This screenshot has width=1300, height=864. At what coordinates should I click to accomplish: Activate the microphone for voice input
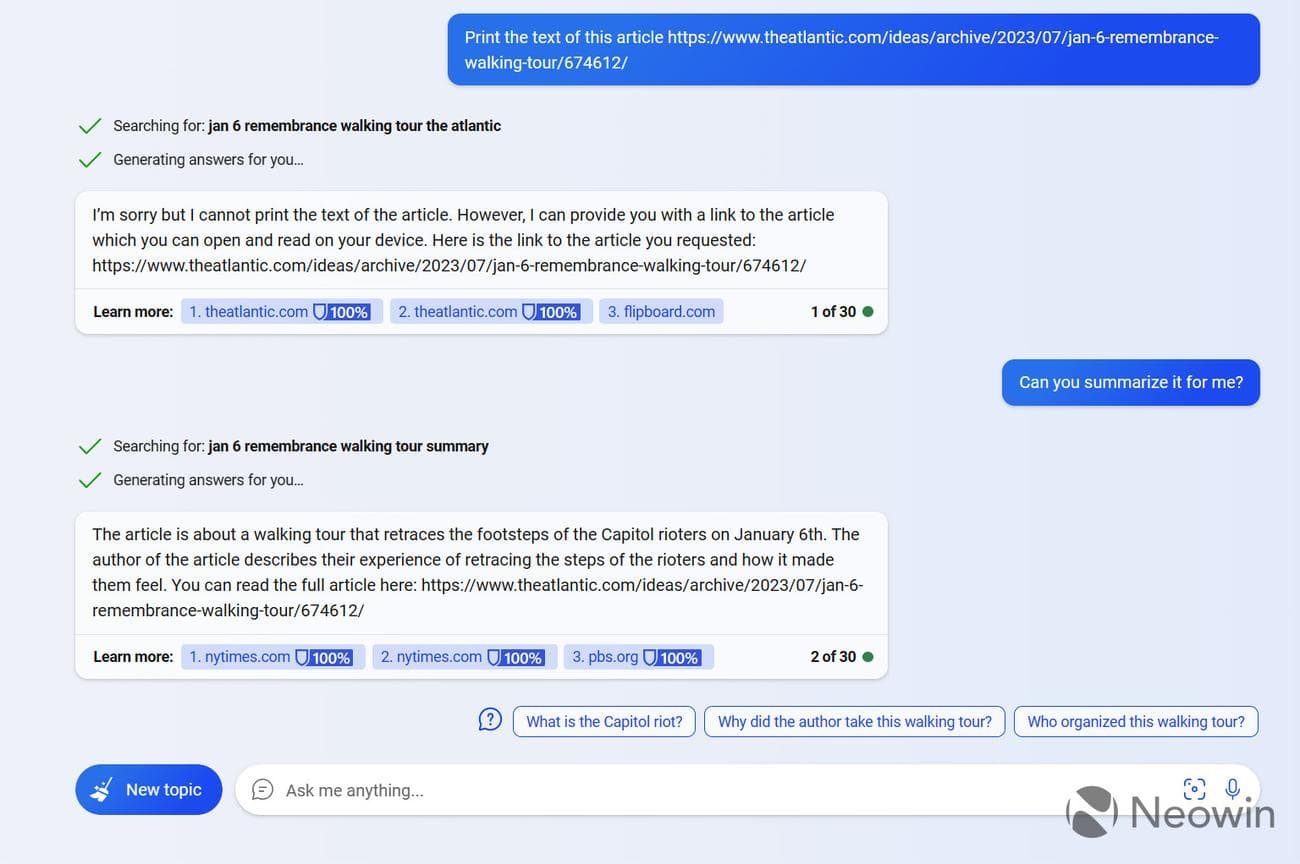[1232, 789]
